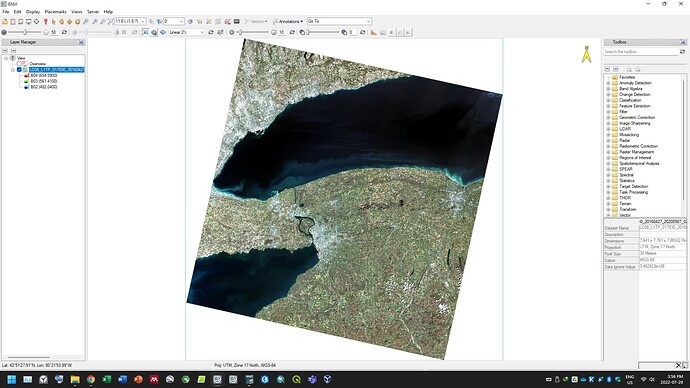Image resolution: width=690 pixels, height=388 pixels.
Task: Click the brightness value field
Action: tap(54, 32)
